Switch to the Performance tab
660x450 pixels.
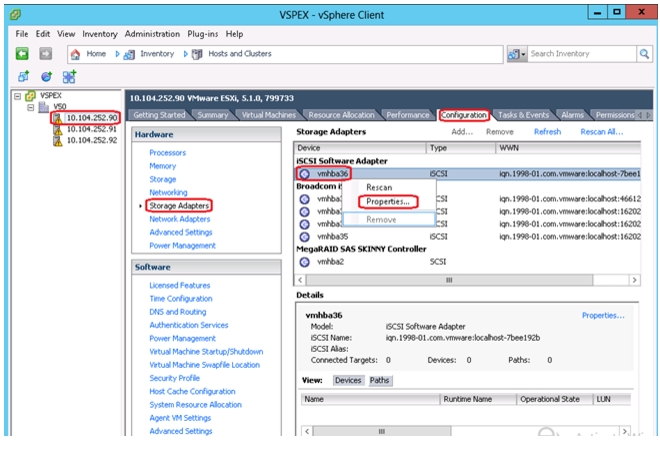(407, 115)
